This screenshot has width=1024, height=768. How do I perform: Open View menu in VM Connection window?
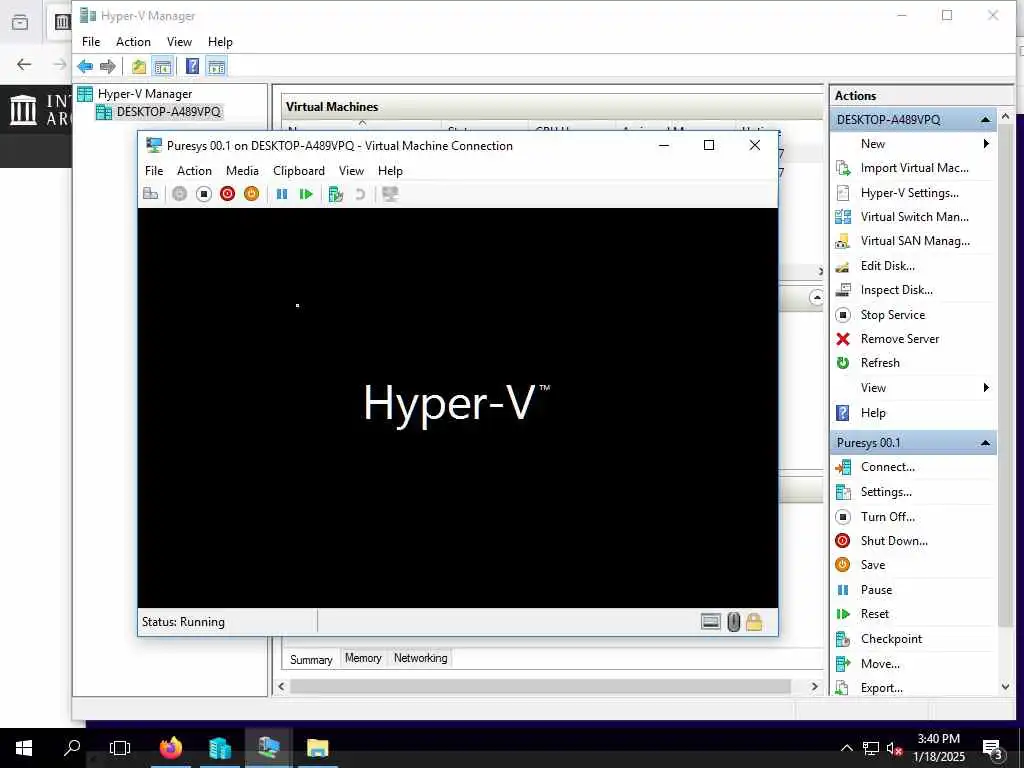tap(351, 170)
